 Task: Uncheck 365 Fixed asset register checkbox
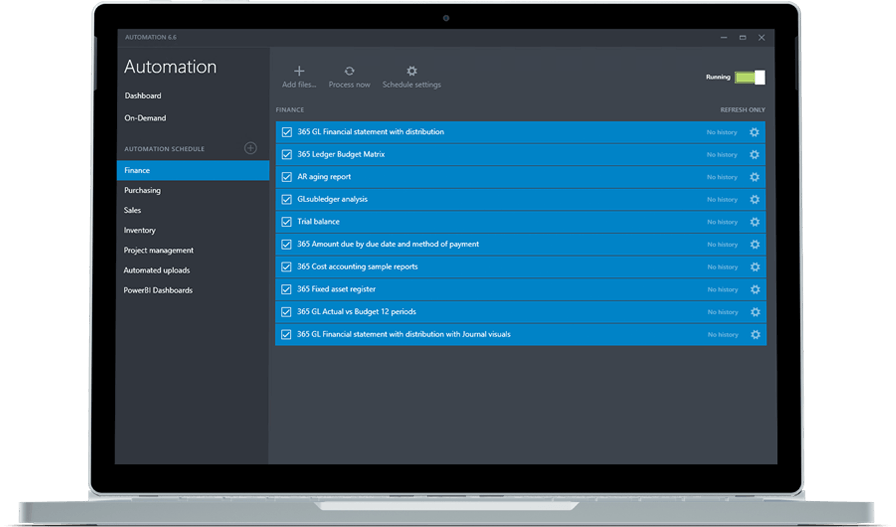286,289
